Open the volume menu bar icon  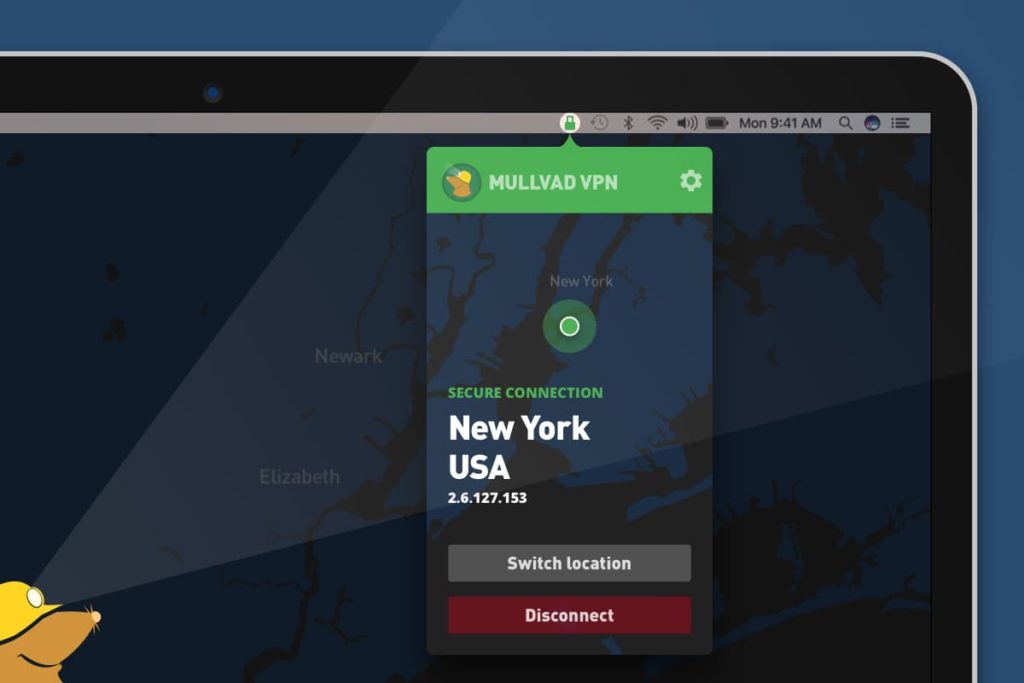[x=687, y=123]
